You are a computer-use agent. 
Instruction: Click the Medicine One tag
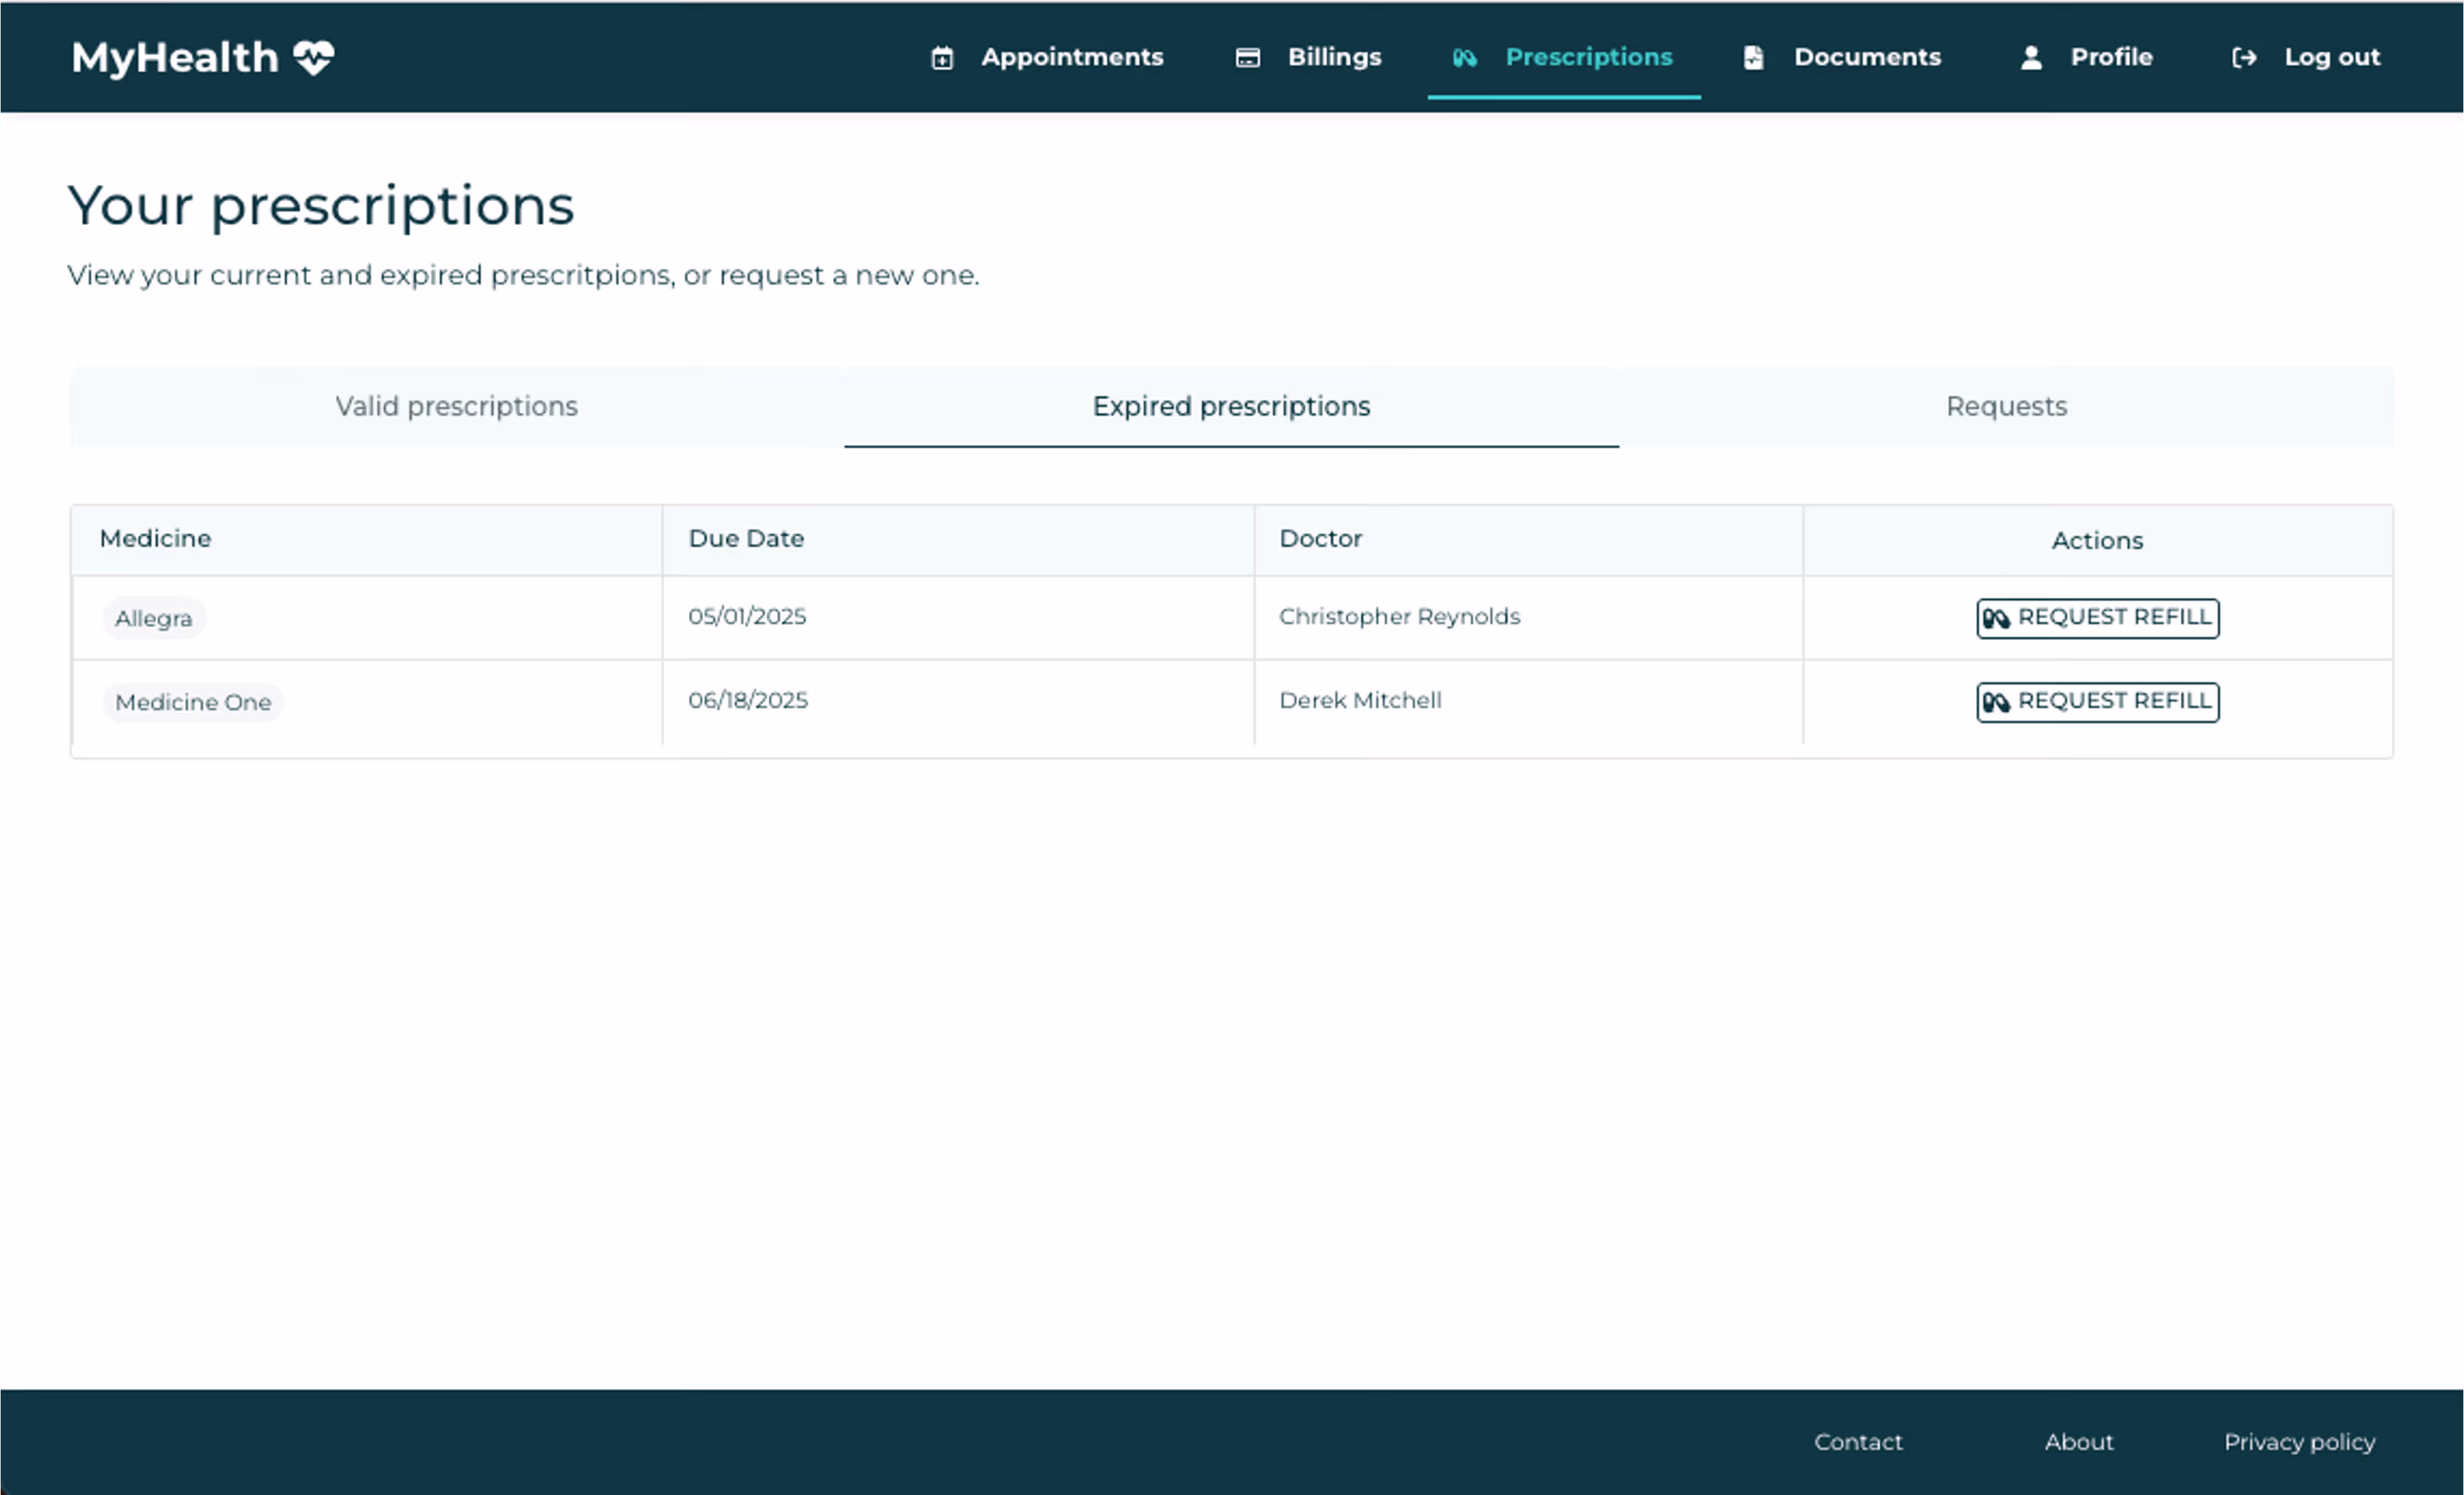tap(193, 702)
